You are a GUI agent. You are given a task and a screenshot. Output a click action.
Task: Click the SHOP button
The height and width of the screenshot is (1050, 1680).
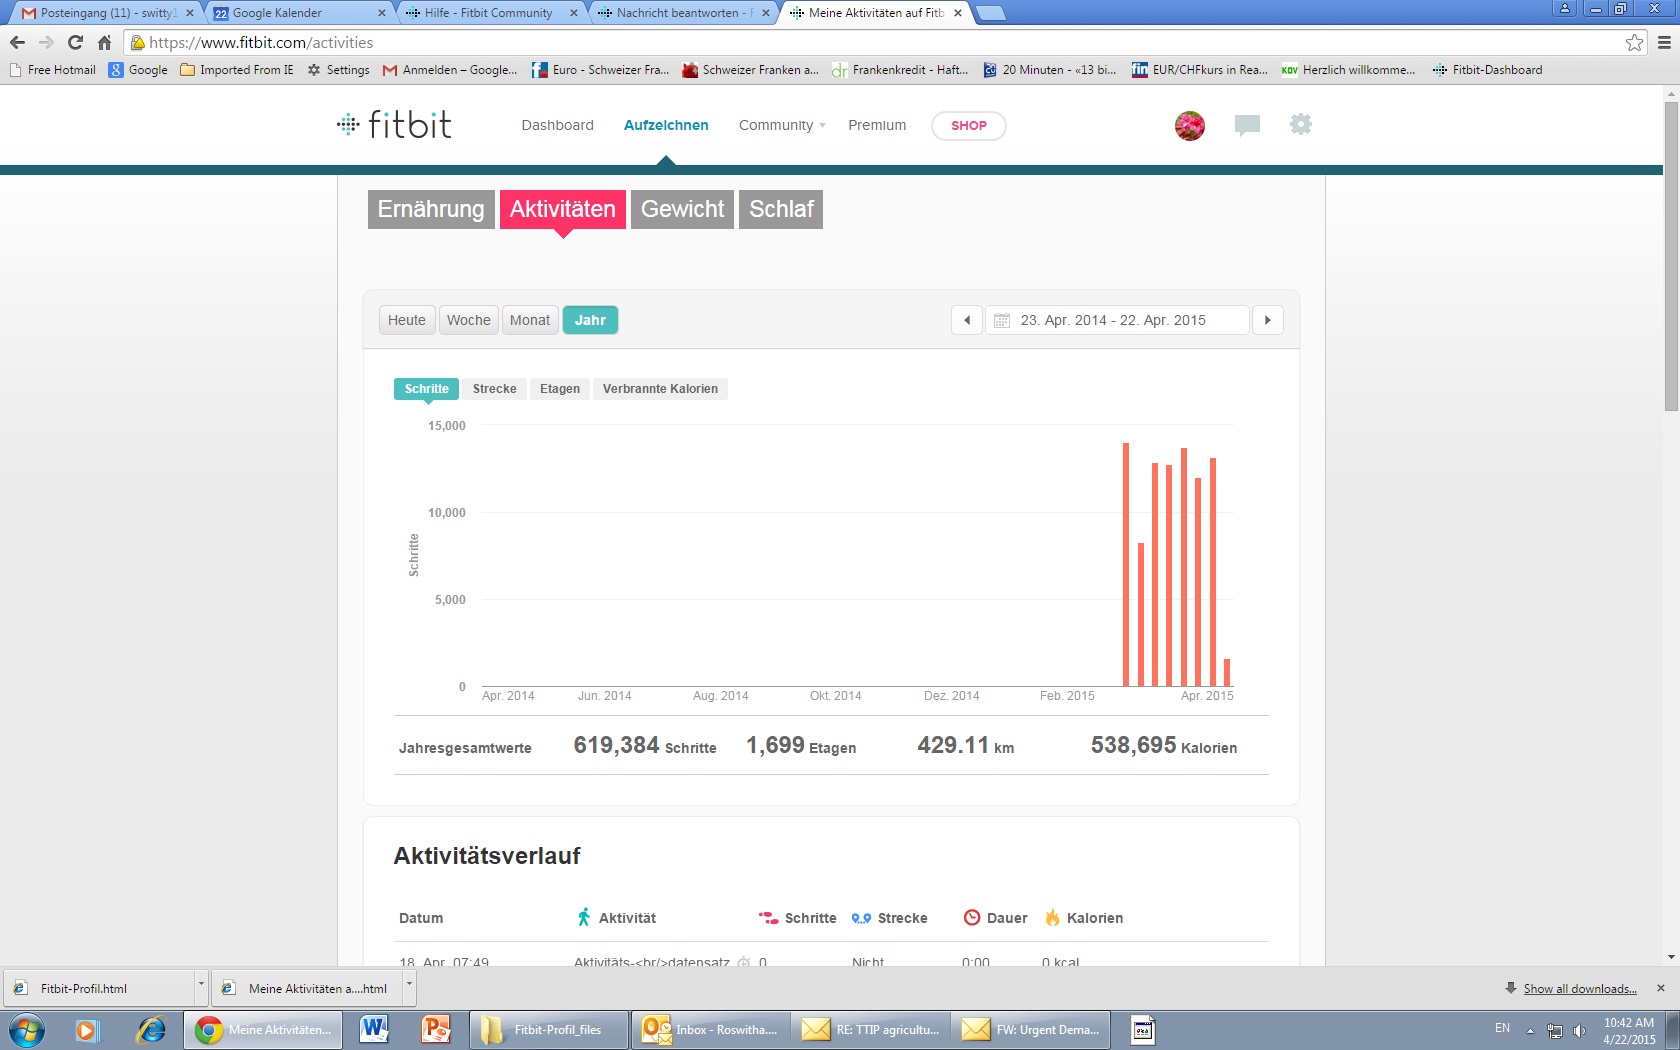pos(968,125)
